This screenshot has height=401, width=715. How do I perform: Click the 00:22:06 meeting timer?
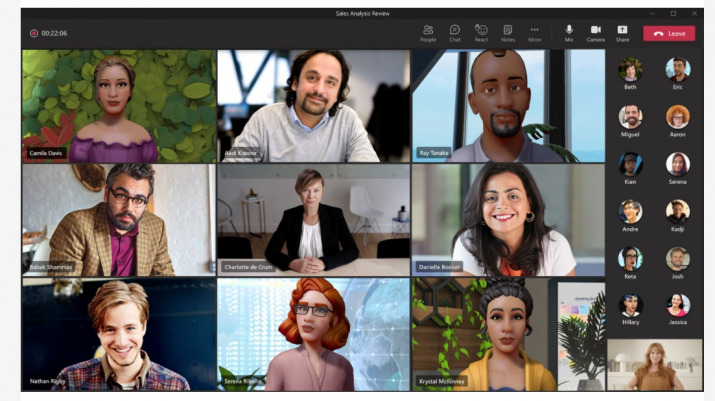coord(55,33)
